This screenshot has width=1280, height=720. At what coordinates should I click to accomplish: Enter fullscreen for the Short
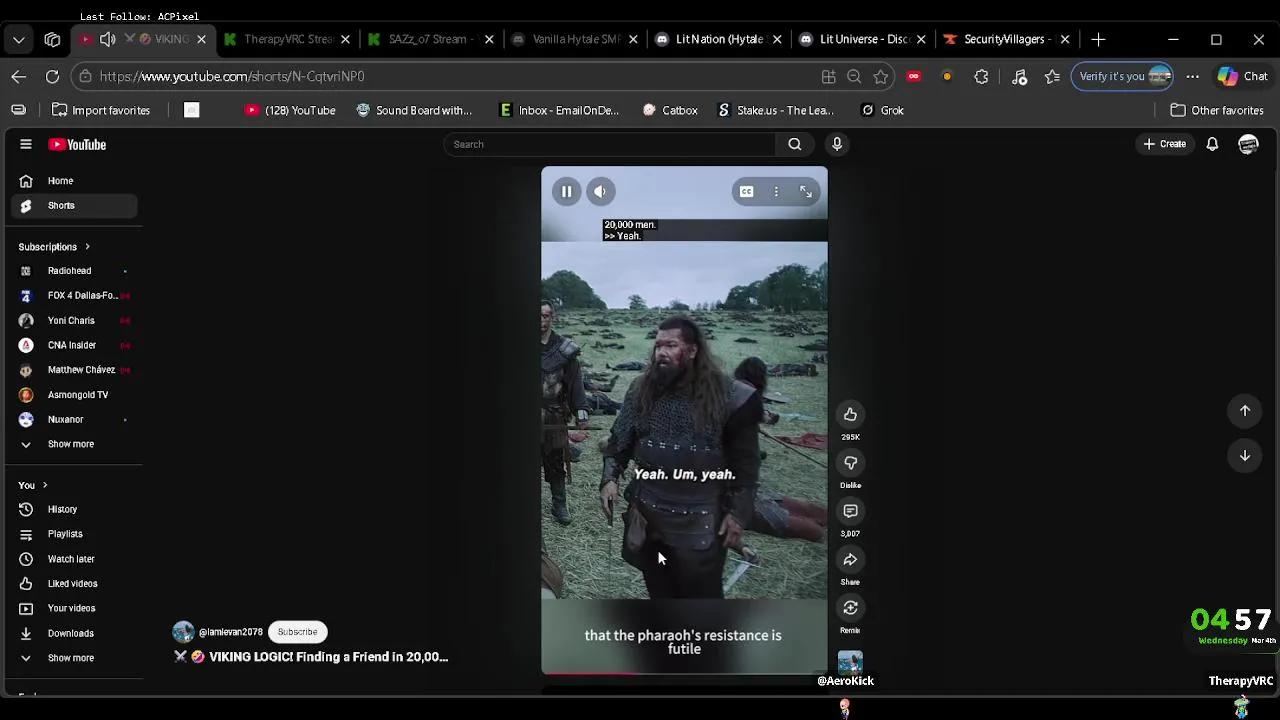point(806,192)
